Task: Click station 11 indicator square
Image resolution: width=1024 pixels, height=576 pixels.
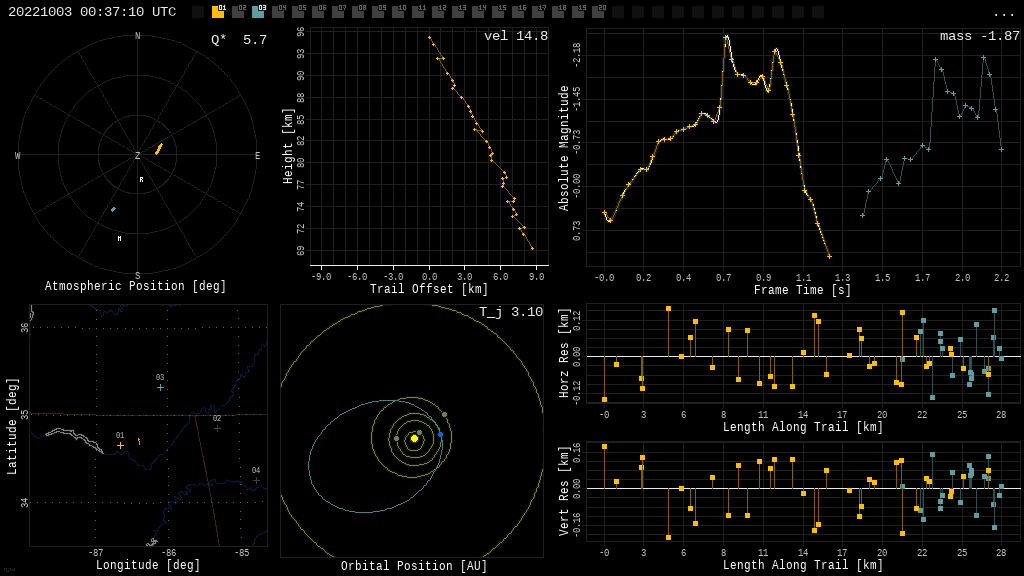Action: [418, 12]
